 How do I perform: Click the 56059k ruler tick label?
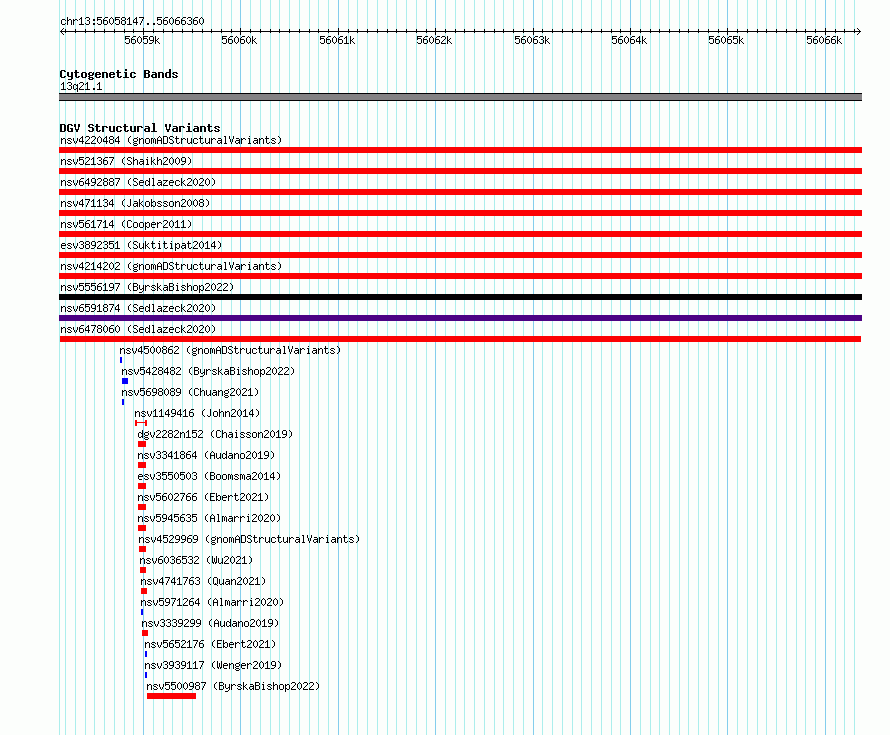pyautogui.click(x=142, y=40)
